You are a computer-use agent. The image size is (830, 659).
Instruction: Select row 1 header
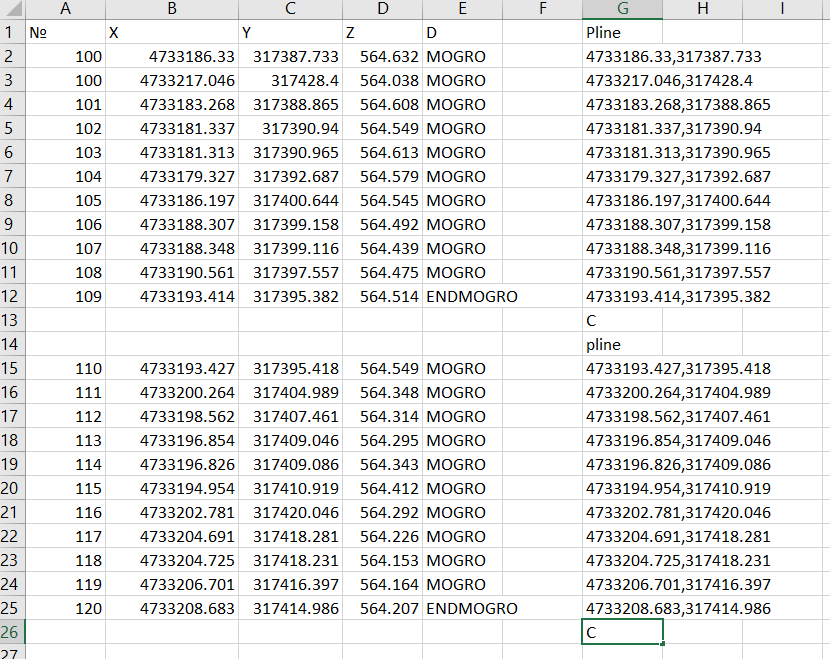[x=12, y=32]
